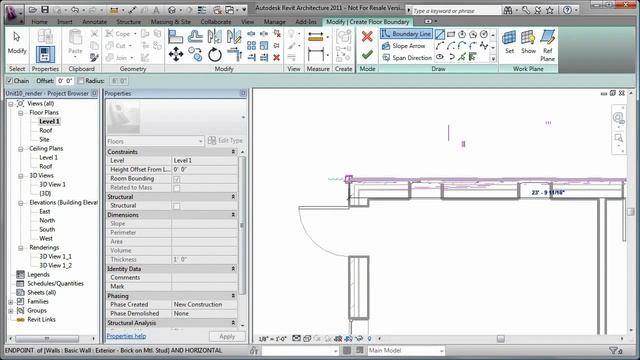Finish edit mode with green checkmark
The image size is (640, 360).
point(367,54)
